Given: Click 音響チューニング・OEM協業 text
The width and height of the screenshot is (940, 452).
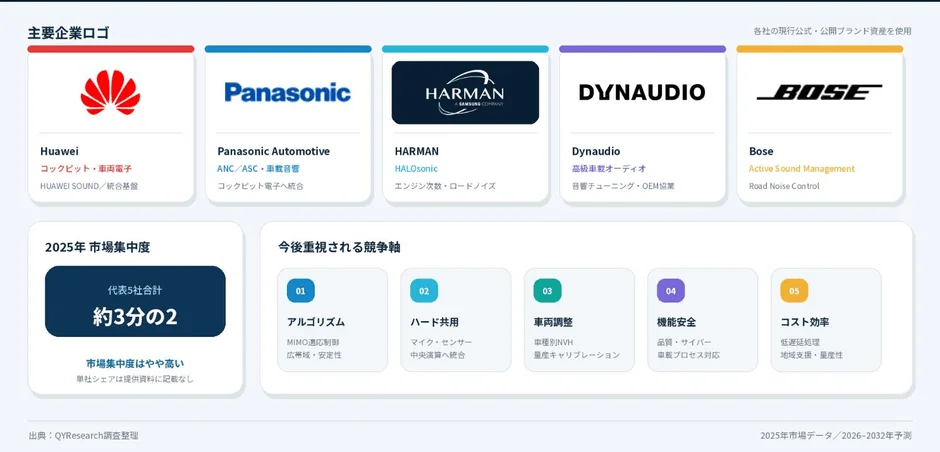Looking at the screenshot, I should click(x=623, y=186).
